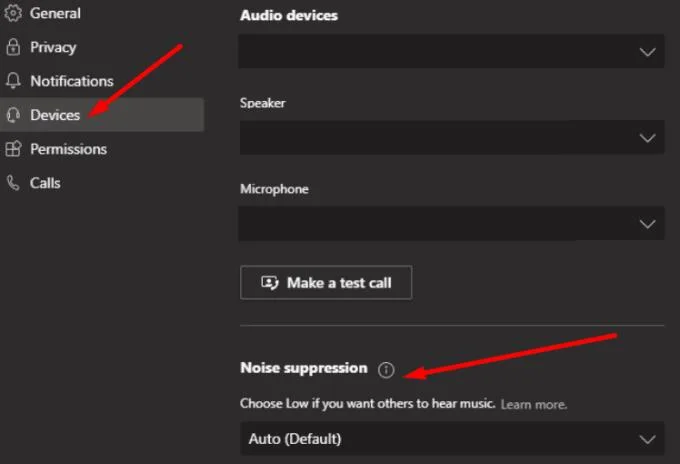The height and width of the screenshot is (464, 680).
Task: Click the Devices headset icon
Action: [13, 115]
